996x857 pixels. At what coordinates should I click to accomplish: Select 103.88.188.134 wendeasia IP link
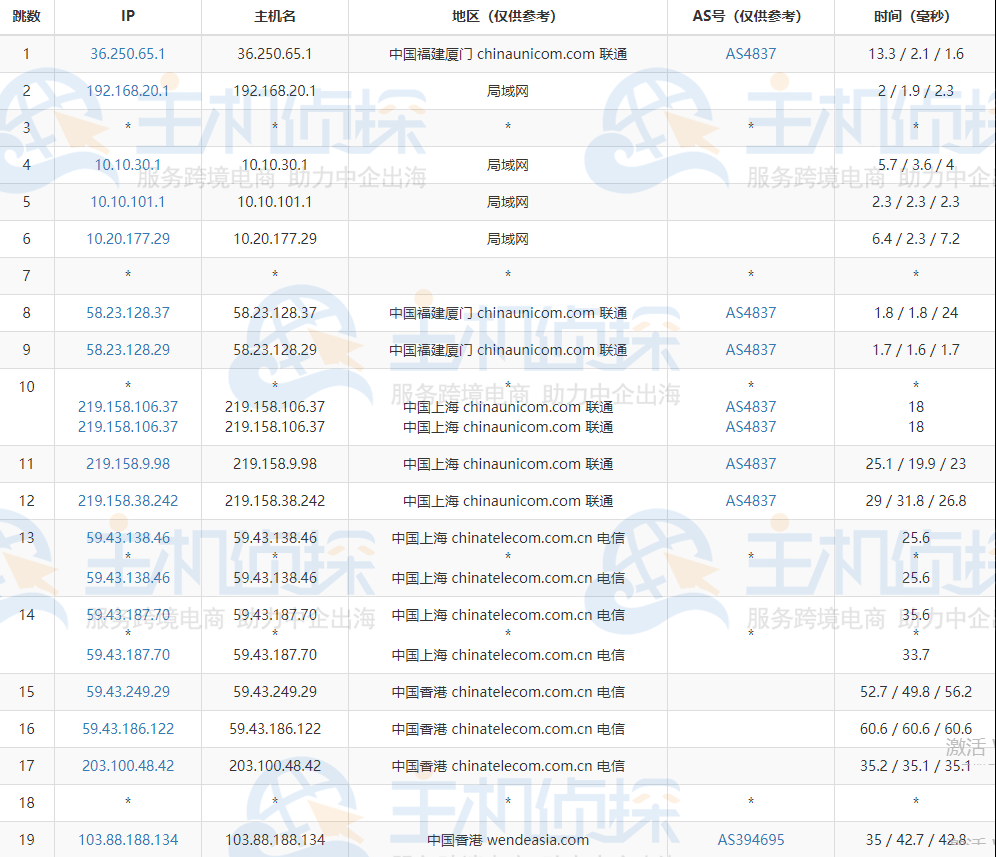(x=127, y=840)
